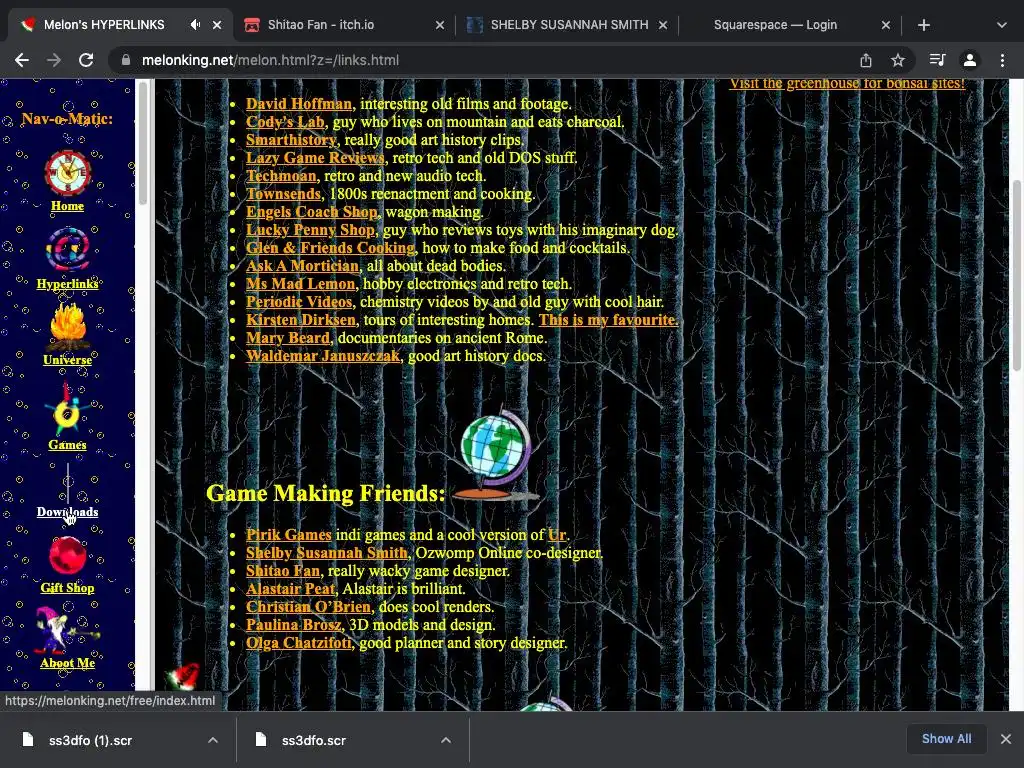Click the browser back arrow
The width and height of the screenshot is (1024, 768).
click(22, 60)
